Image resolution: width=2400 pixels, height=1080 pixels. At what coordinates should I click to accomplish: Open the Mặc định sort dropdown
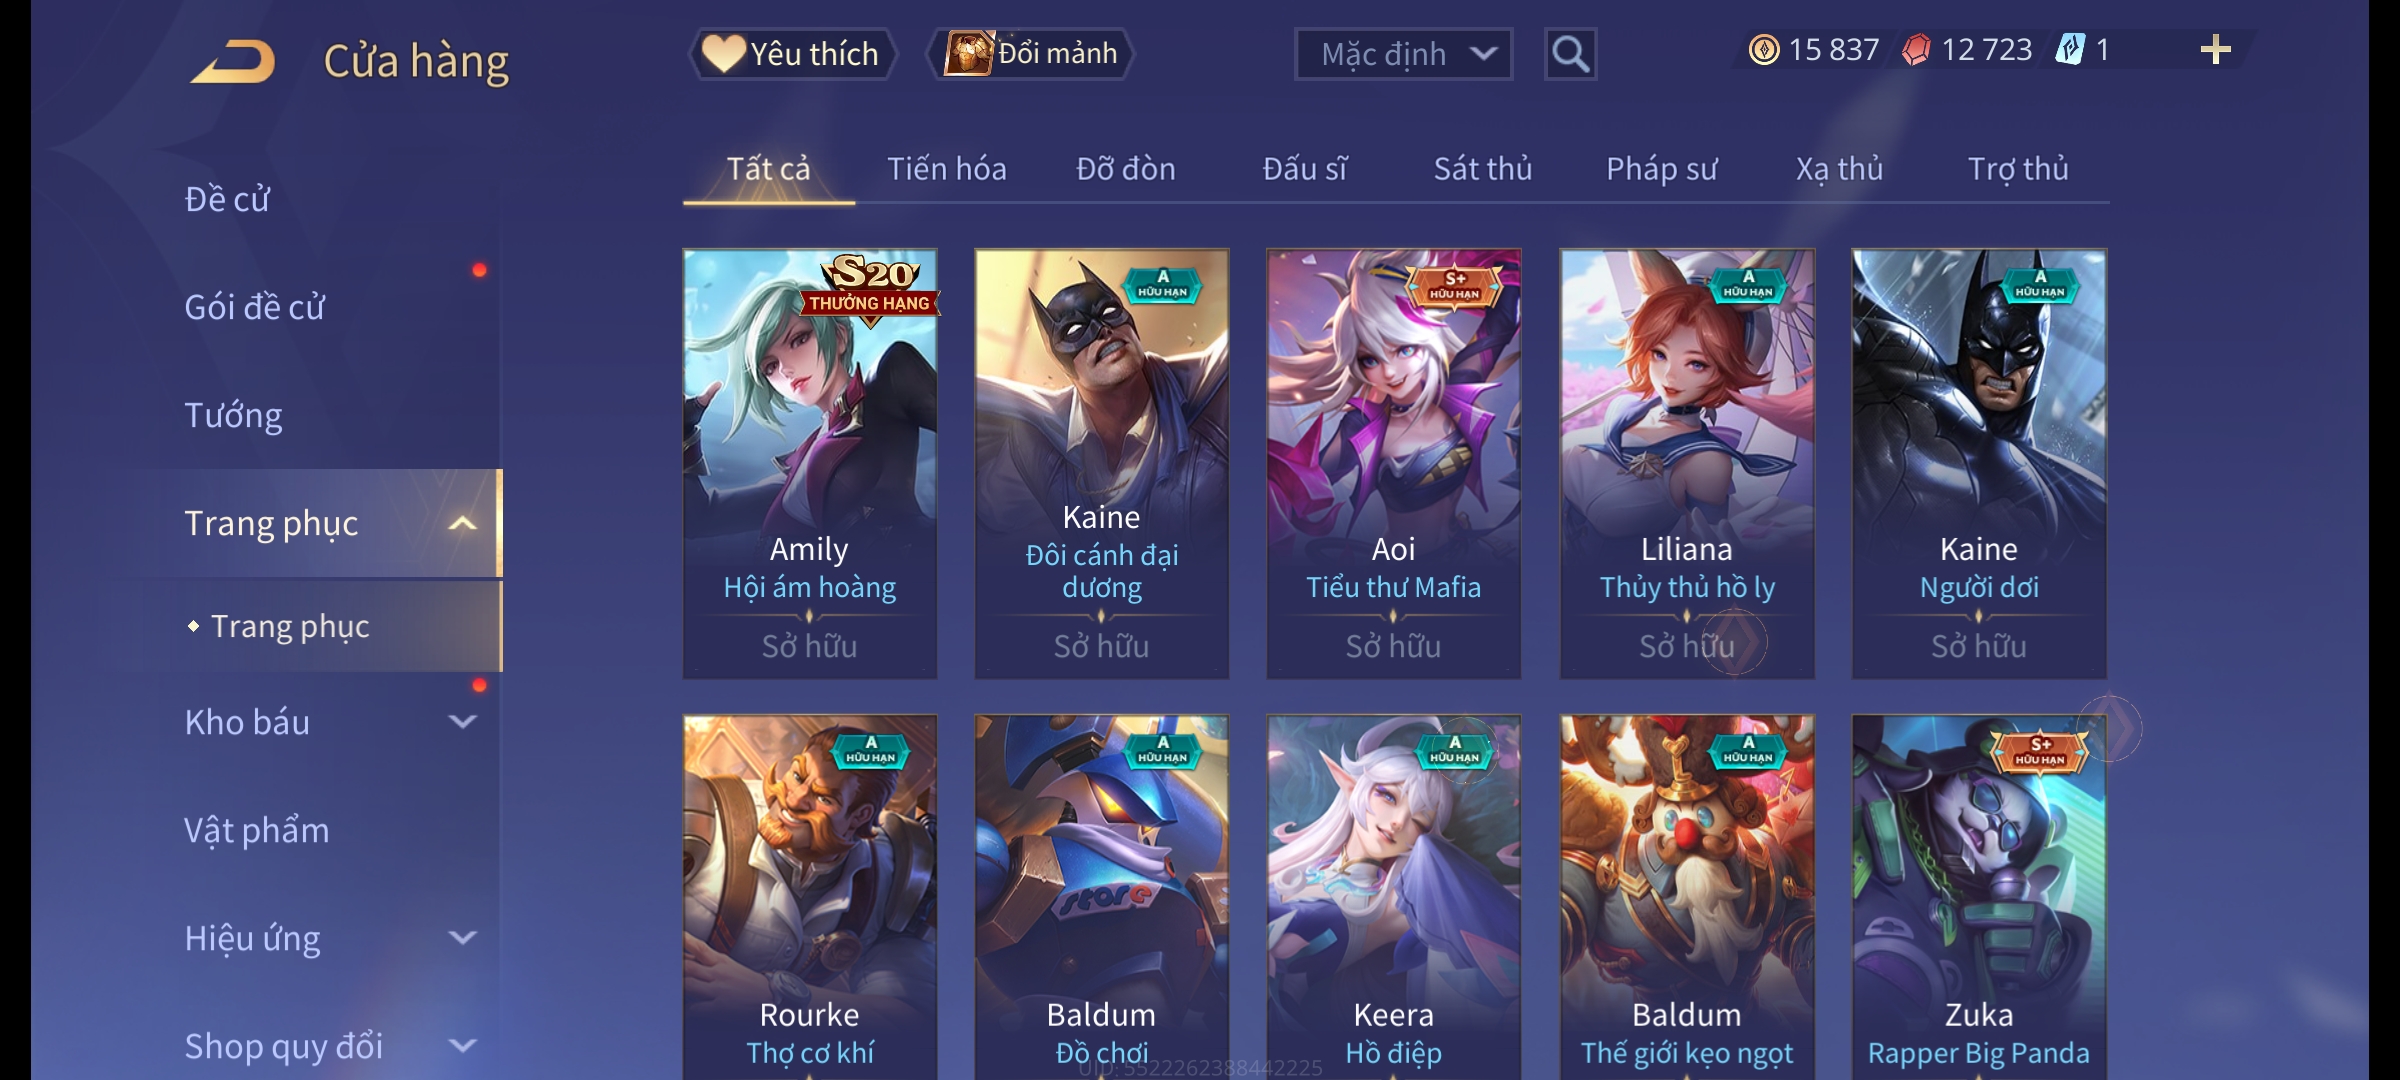(1403, 54)
